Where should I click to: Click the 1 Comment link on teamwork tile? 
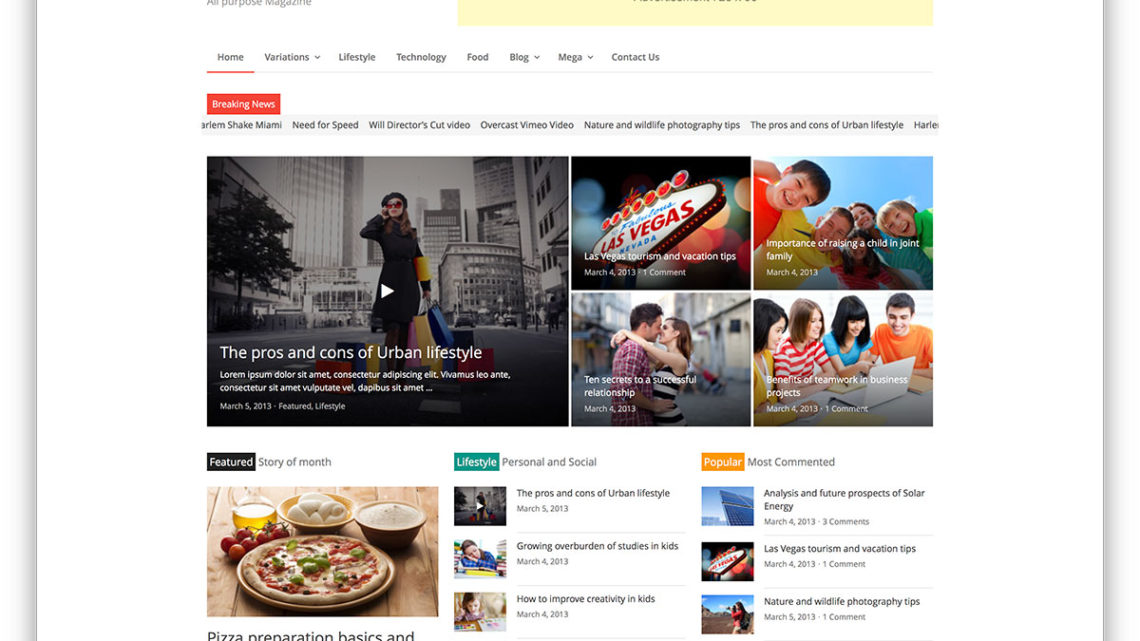click(x=846, y=409)
